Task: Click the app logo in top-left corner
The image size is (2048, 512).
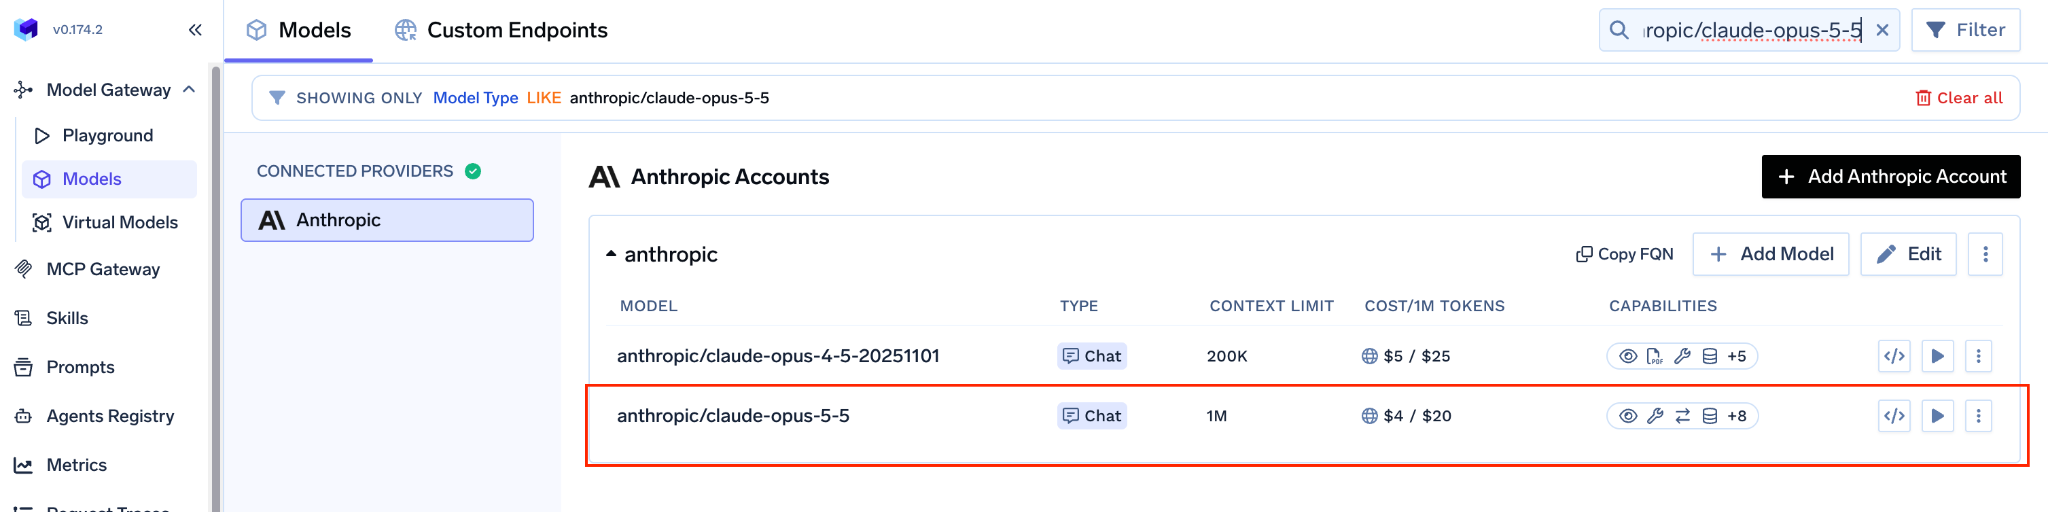Action: tap(26, 29)
